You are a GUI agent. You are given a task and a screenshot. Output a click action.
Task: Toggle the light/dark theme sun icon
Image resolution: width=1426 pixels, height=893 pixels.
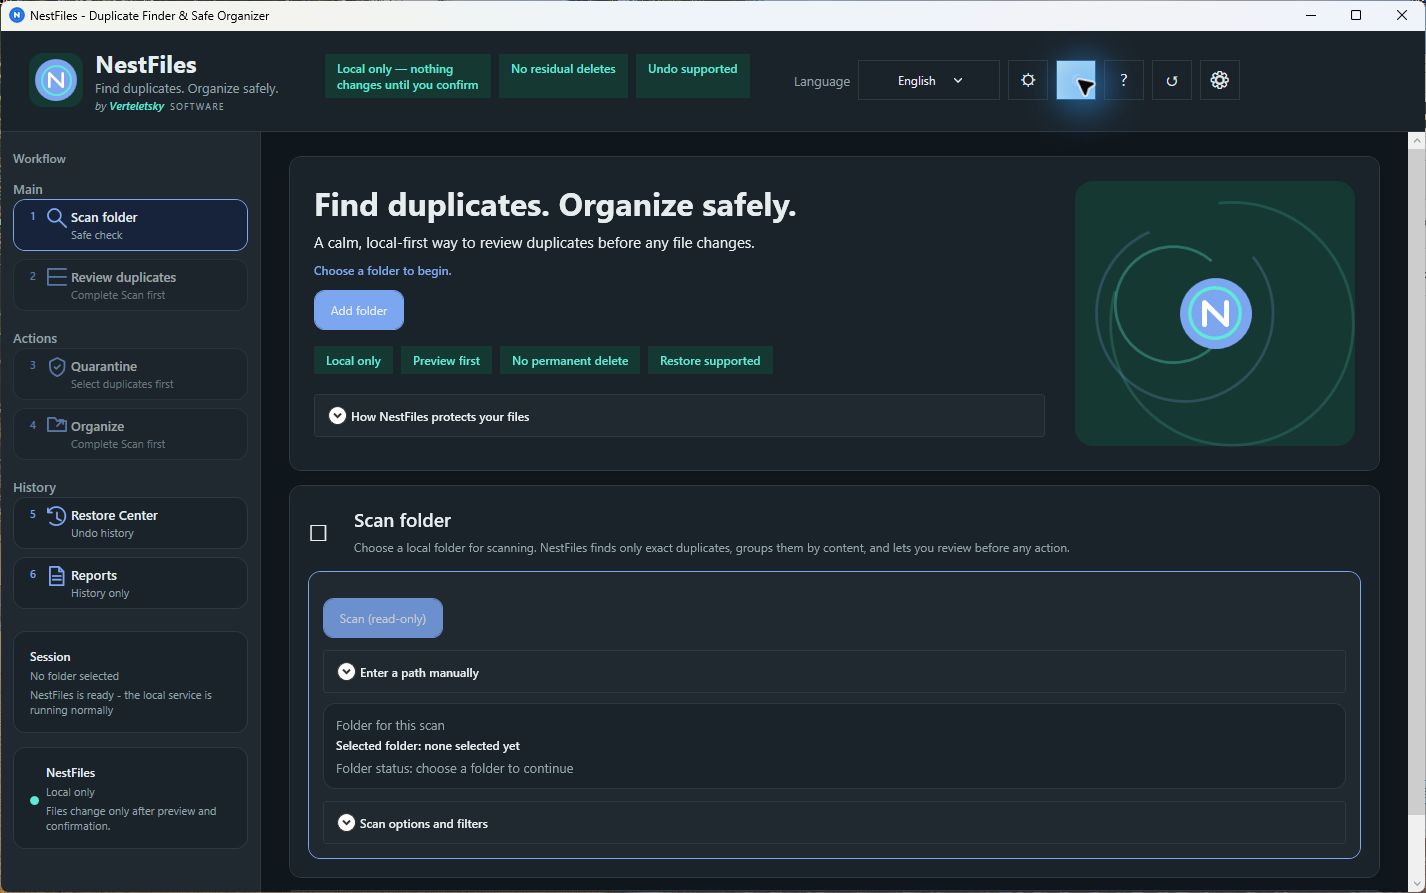(1028, 80)
